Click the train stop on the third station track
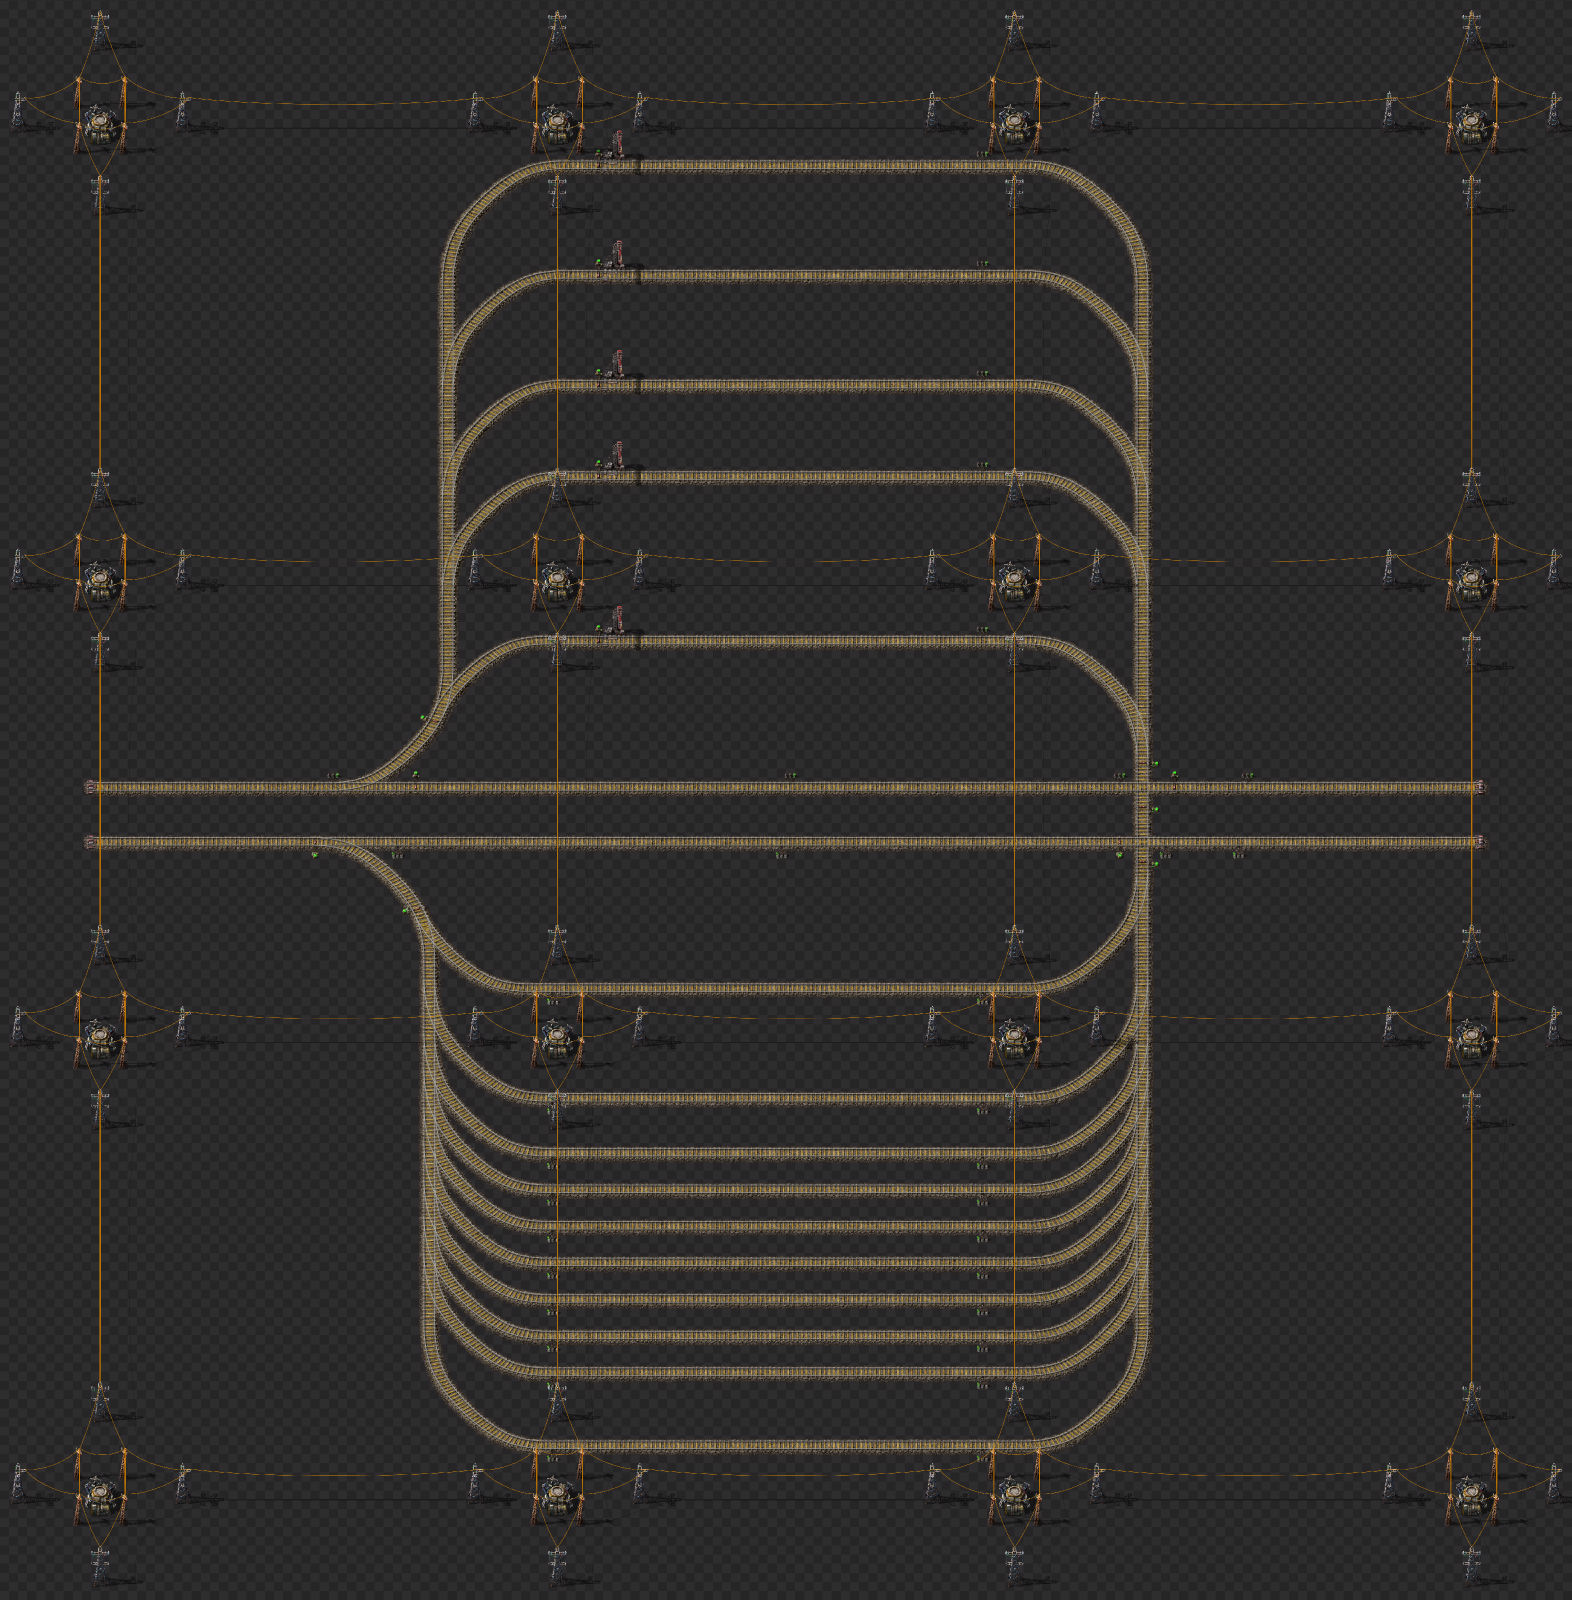The height and width of the screenshot is (1600, 1572). (617, 365)
